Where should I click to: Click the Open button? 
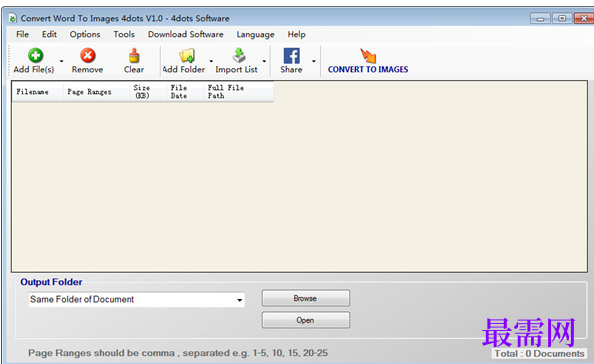pyautogui.click(x=306, y=320)
